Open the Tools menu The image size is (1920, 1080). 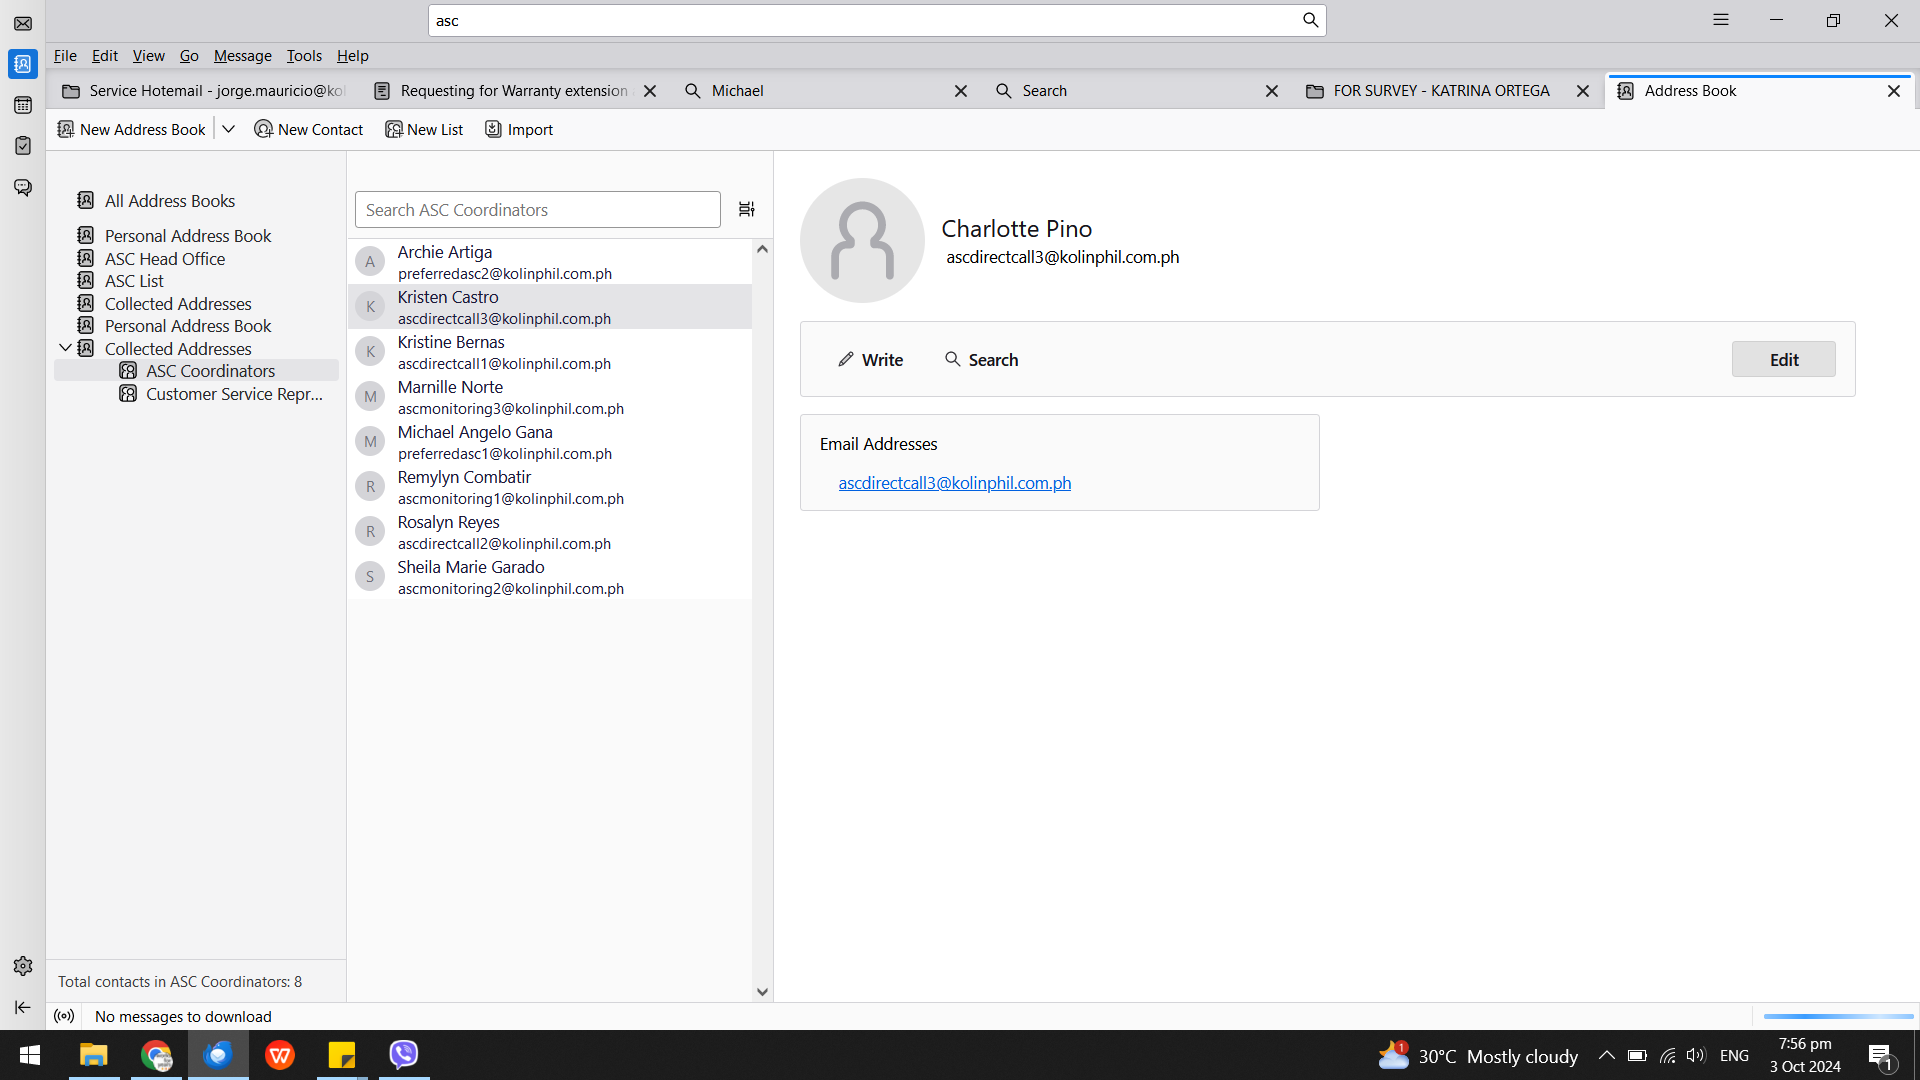[x=304, y=56]
